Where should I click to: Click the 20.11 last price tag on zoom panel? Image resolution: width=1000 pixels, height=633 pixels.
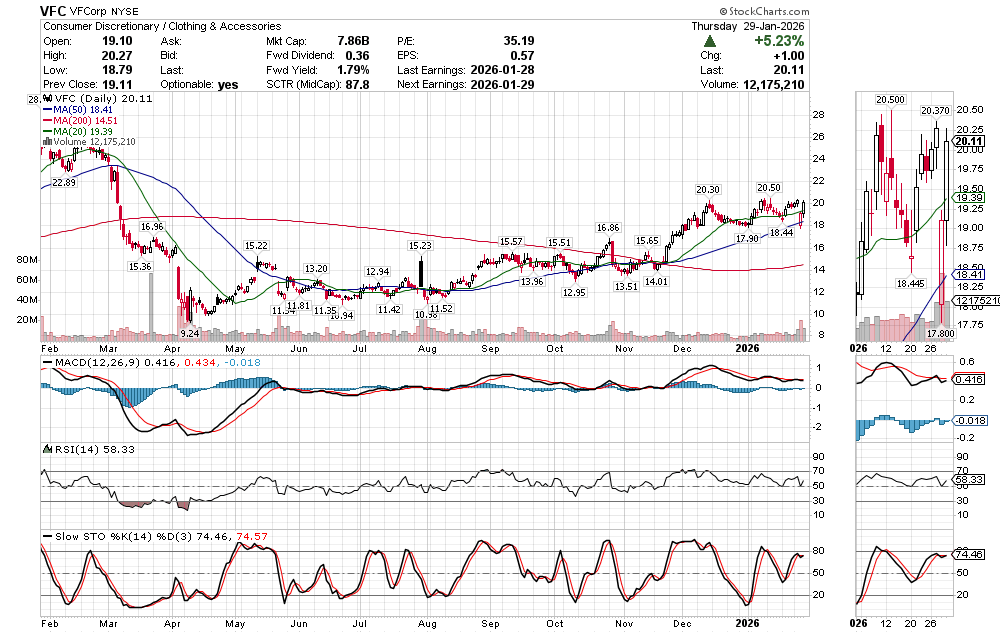click(965, 142)
